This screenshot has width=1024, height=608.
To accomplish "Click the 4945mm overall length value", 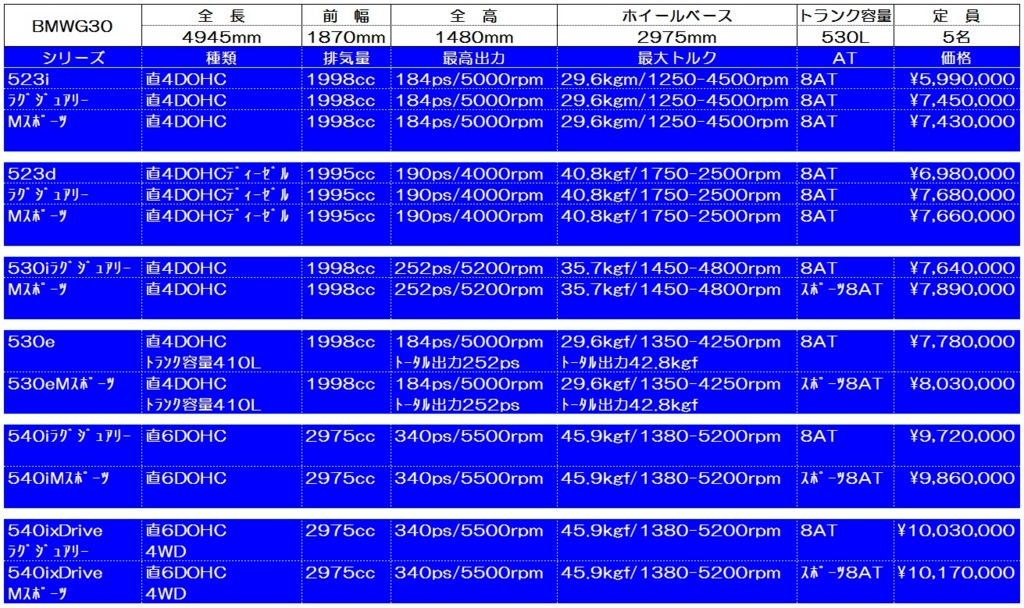I will pos(221,37).
